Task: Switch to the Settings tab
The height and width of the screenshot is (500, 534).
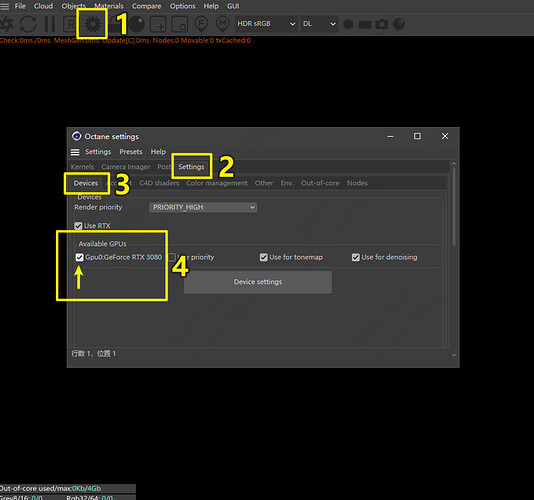Action: pyautogui.click(x=191, y=167)
